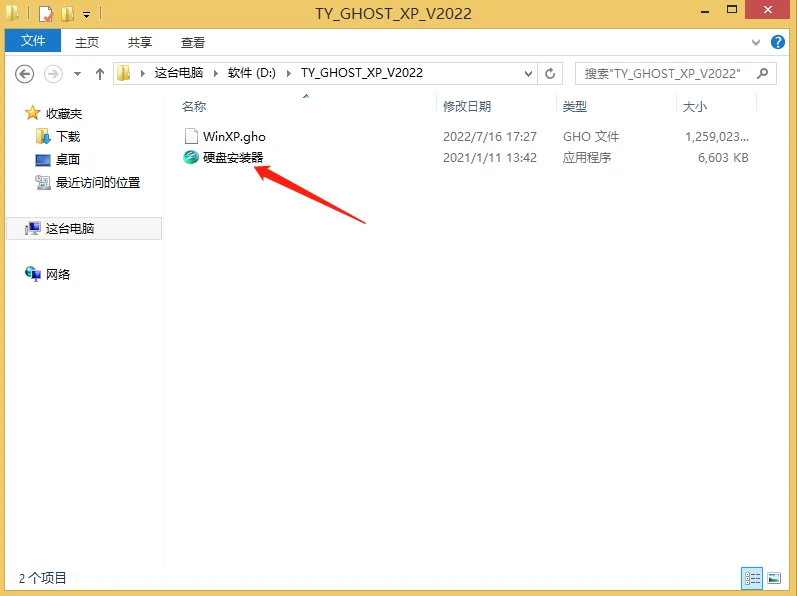The image size is (797, 596).
Task: Click the search magnifier icon
Action: click(x=762, y=74)
